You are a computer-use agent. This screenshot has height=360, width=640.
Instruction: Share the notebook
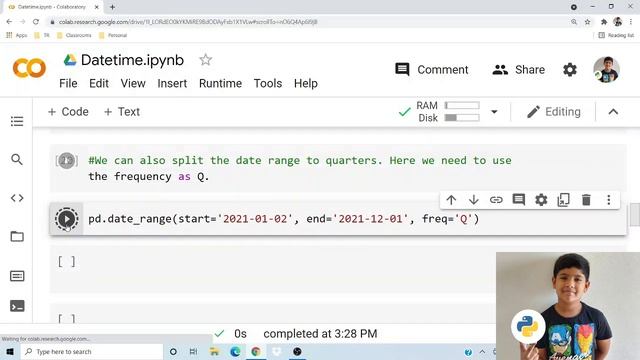click(518, 70)
